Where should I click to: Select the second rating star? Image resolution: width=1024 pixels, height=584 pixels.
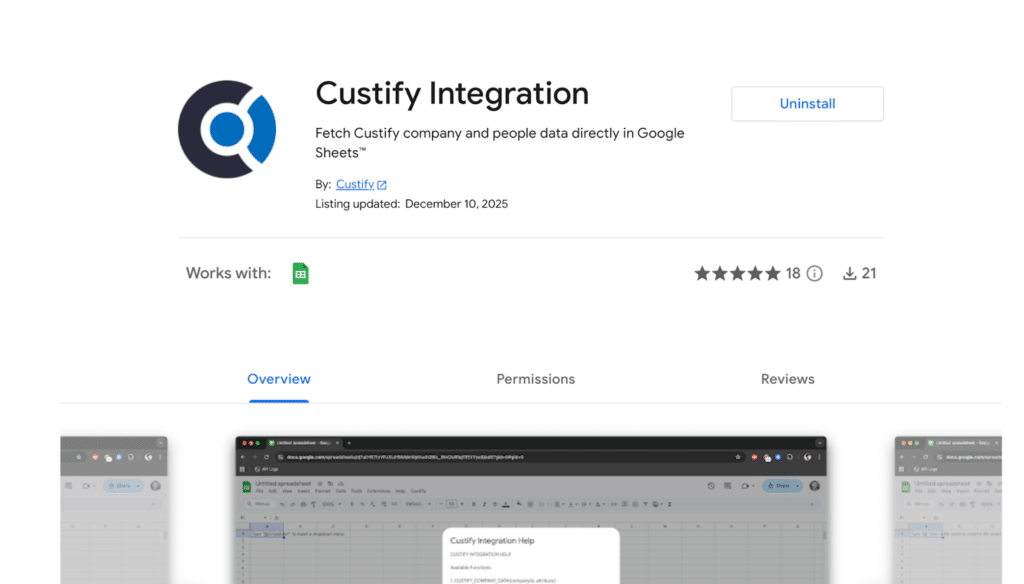pyautogui.click(x=720, y=272)
